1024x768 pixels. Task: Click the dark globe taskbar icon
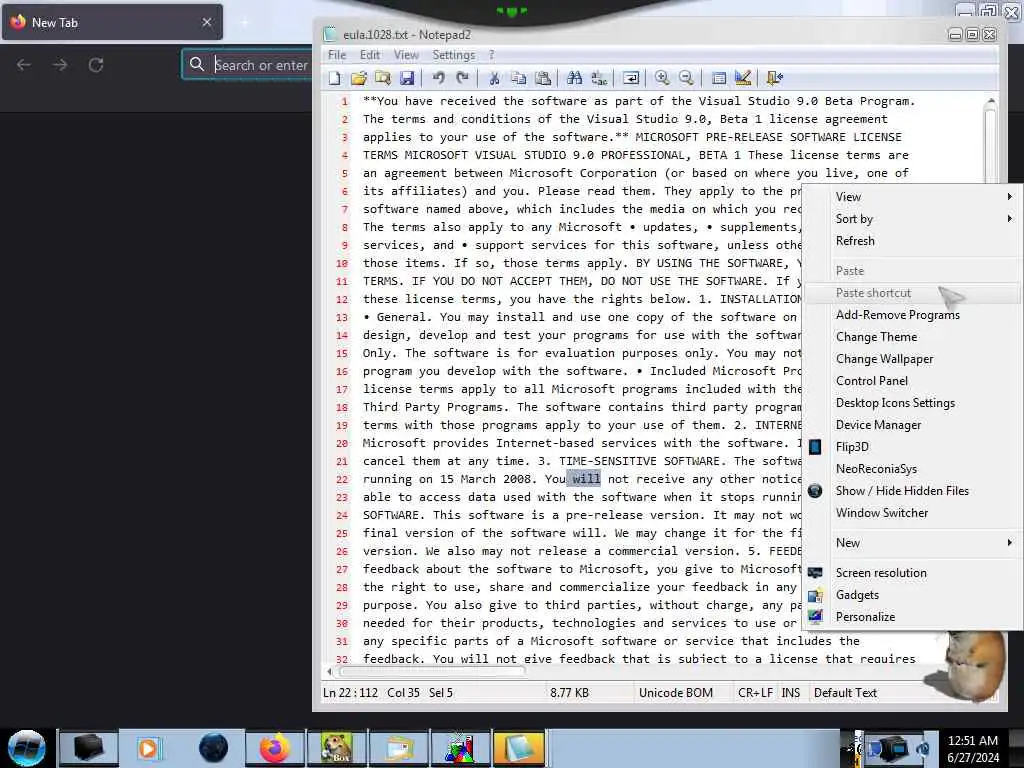tap(214, 748)
